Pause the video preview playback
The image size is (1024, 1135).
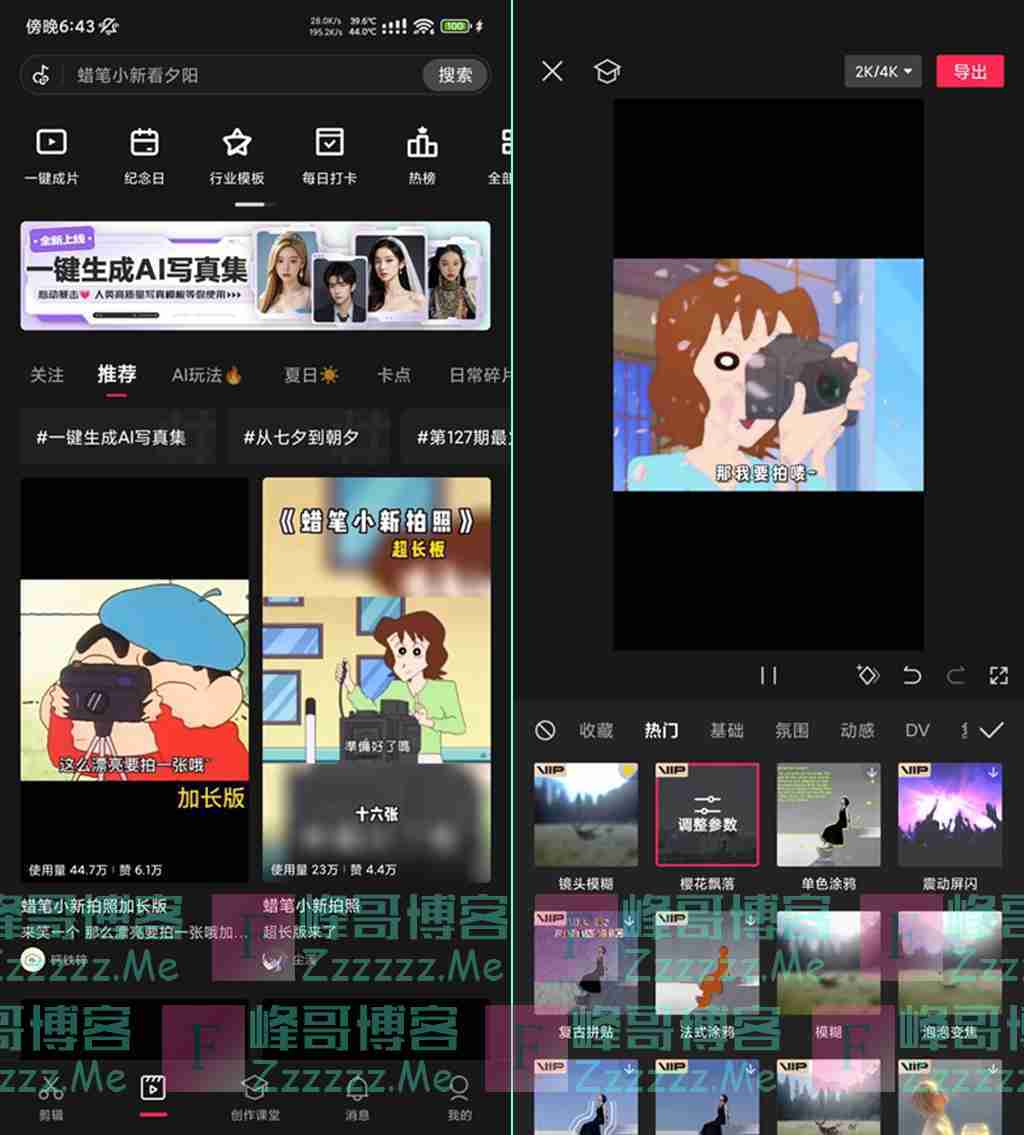[x=769, y=675]
